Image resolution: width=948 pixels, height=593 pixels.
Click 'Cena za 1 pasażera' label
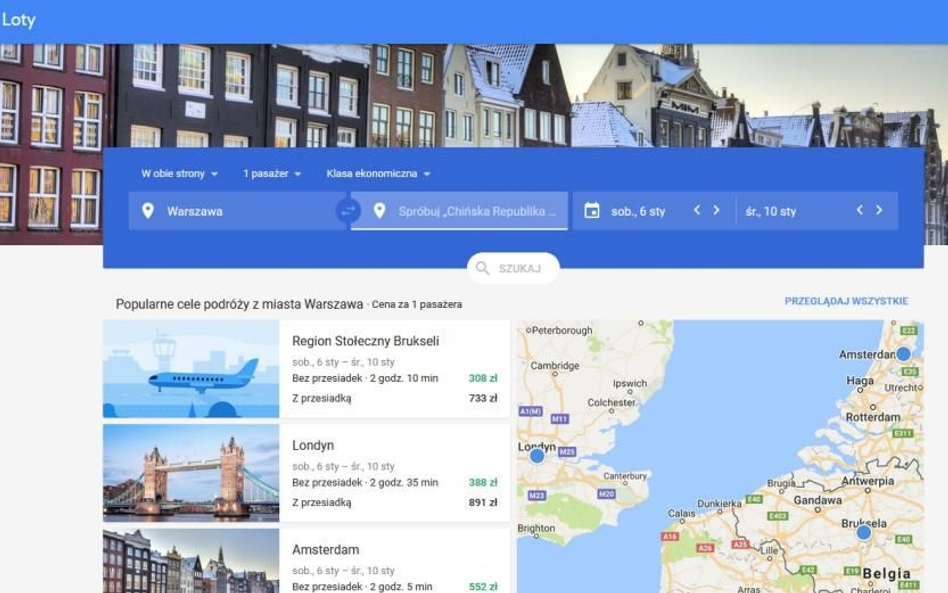pyautogui.click(x=417, y=305)
